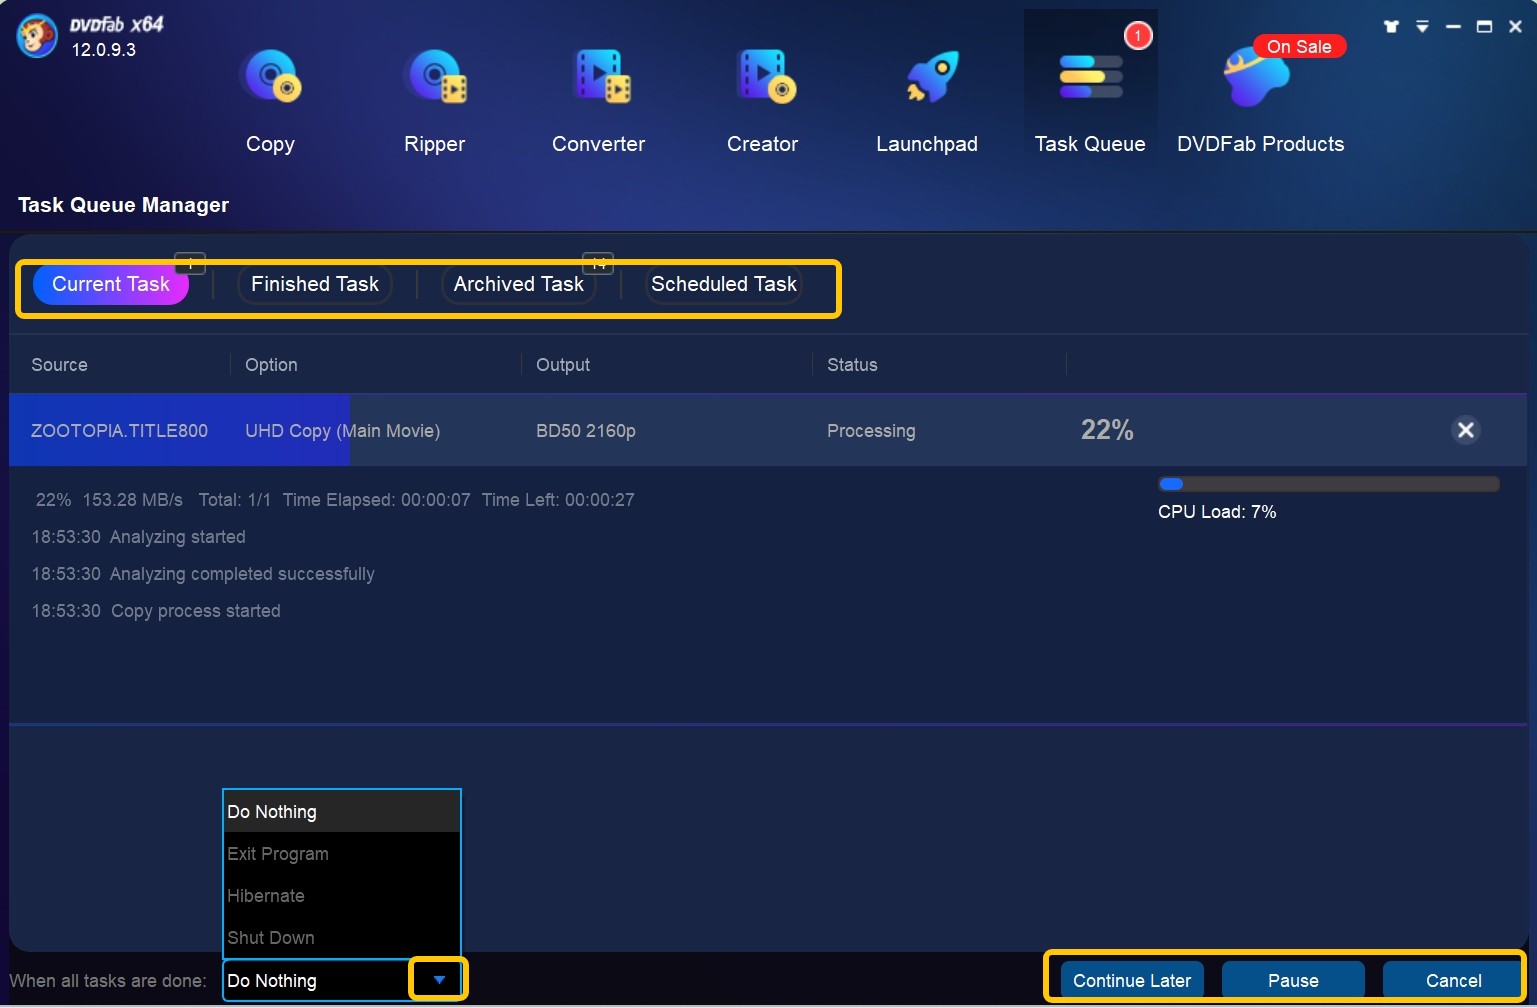Click the Task Queue notification badge
Image resolution: width=1537 pixels, height=1008 pixels.
pyautogui.click(x=1138, y=36)
